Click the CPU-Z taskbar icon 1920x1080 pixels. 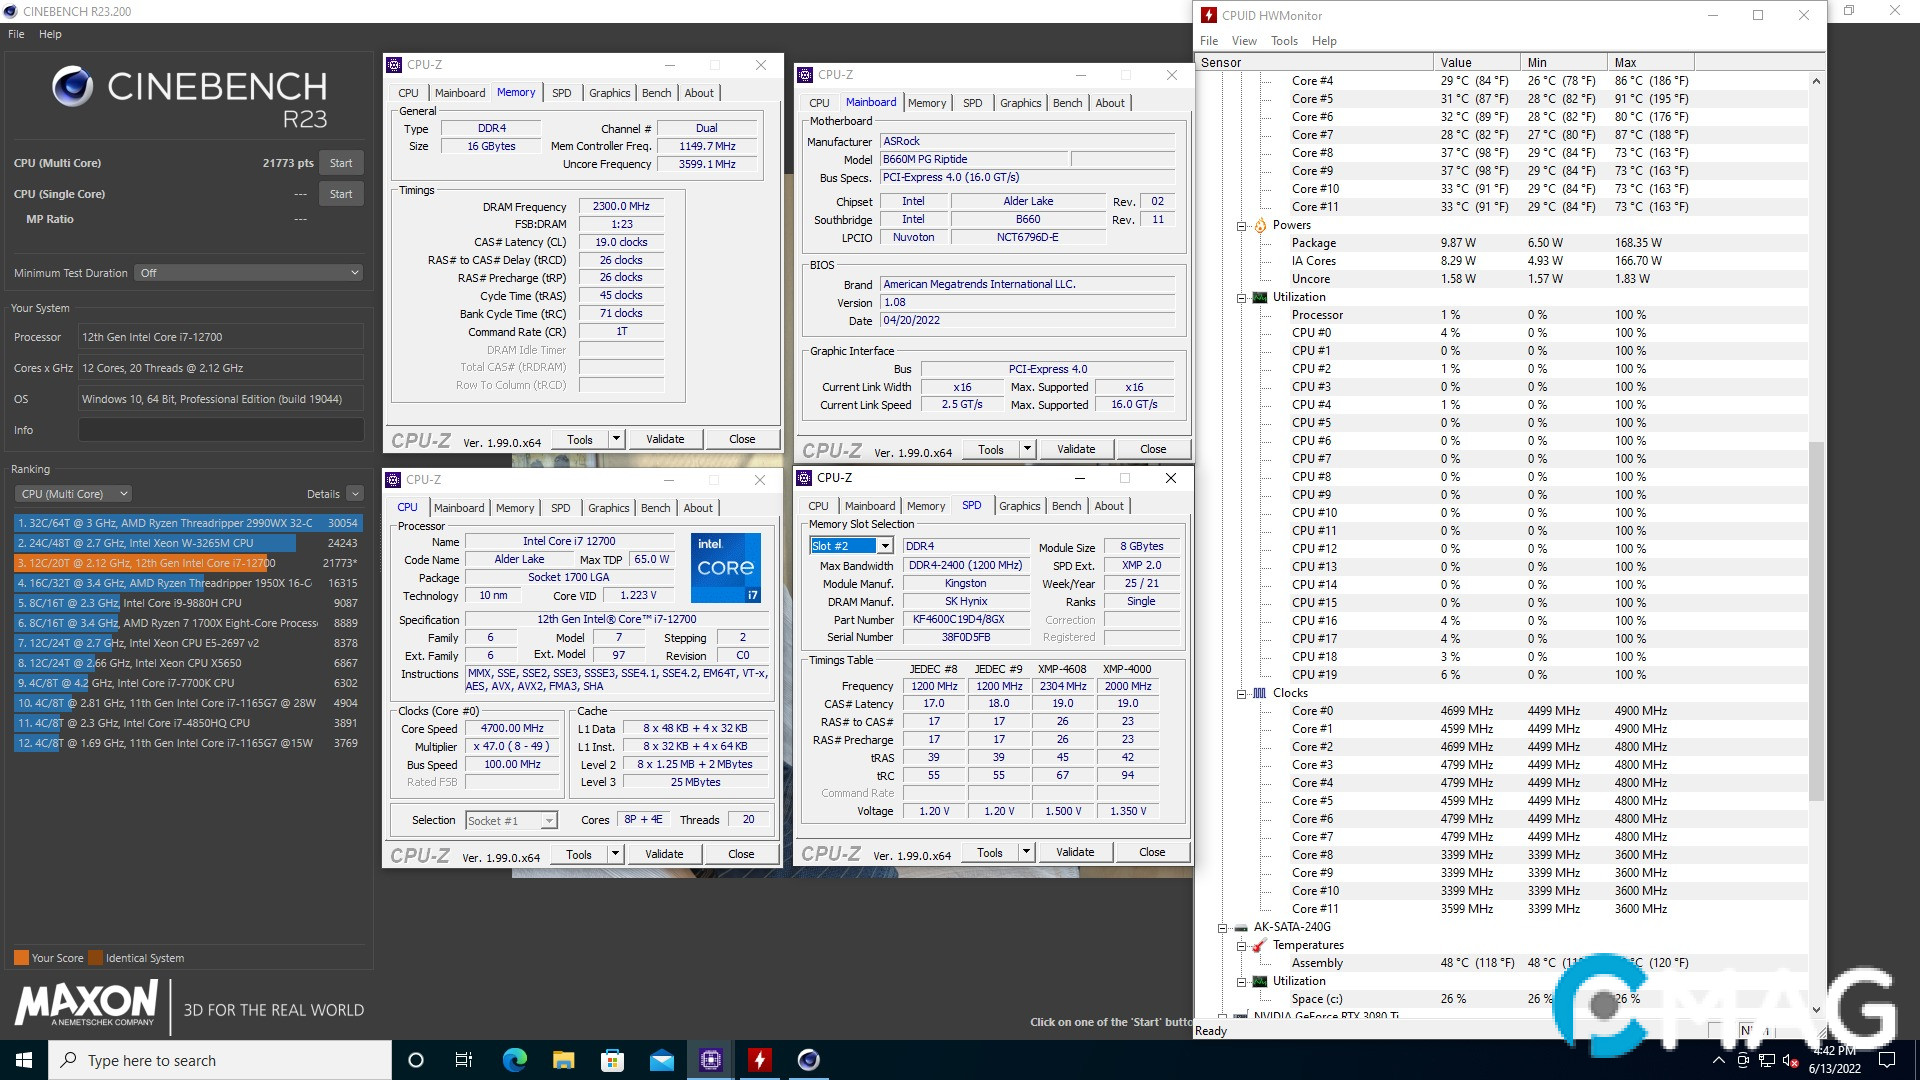711,1060
